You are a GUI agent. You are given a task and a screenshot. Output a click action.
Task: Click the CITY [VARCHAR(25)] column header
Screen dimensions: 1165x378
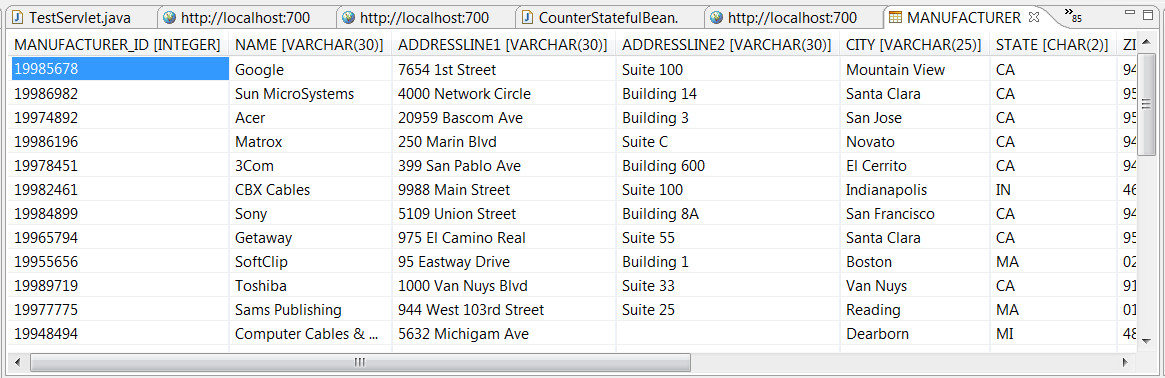point(914,45)
